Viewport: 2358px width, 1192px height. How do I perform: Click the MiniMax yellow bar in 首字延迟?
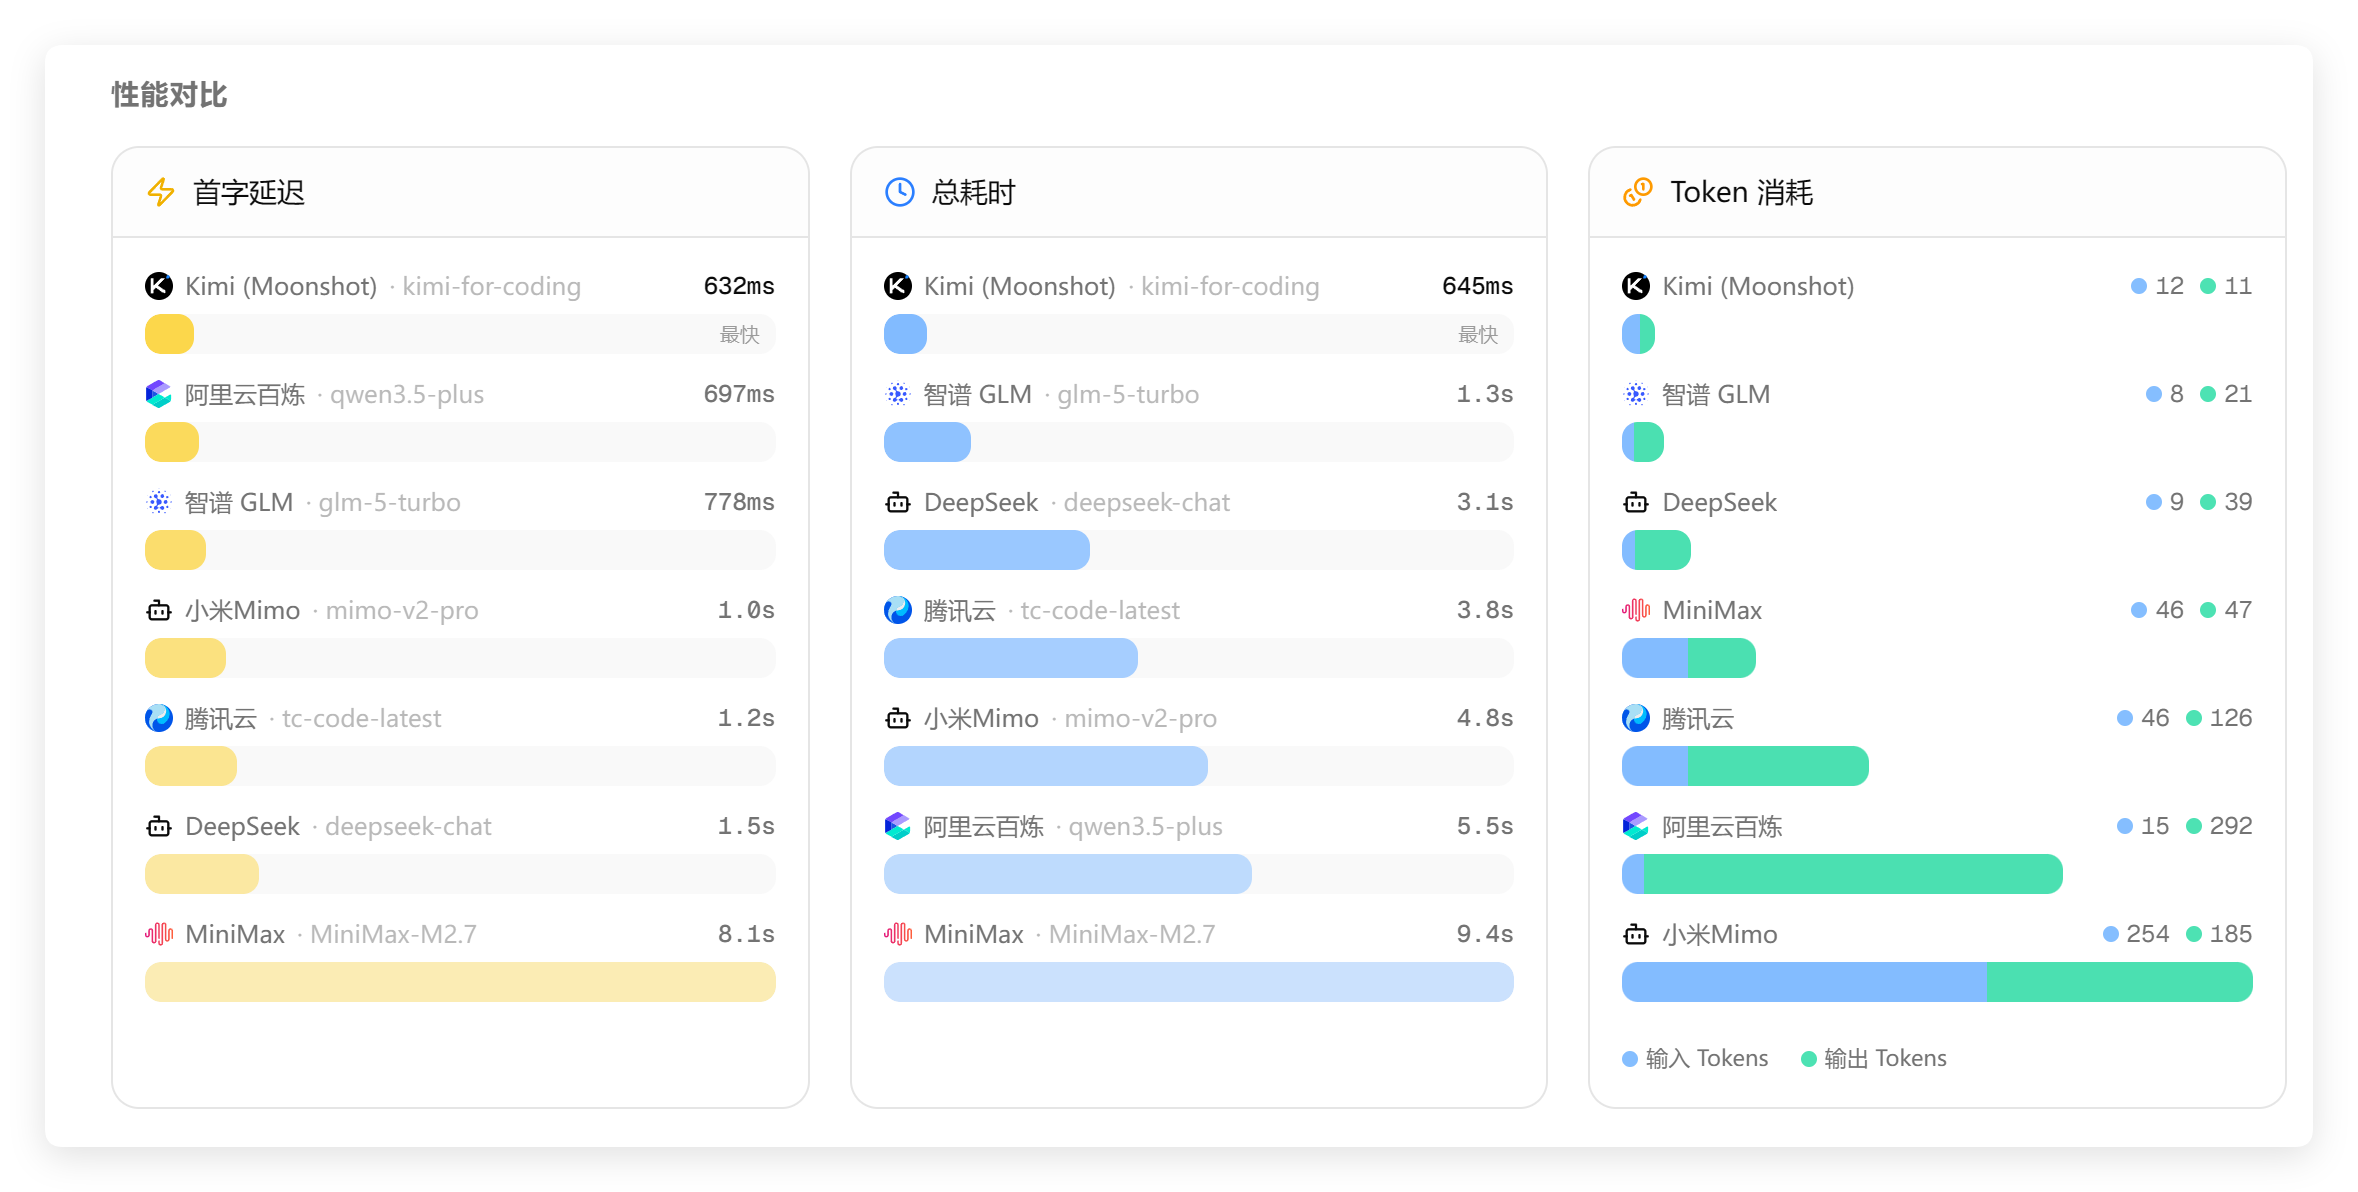(x=460, y=982)
